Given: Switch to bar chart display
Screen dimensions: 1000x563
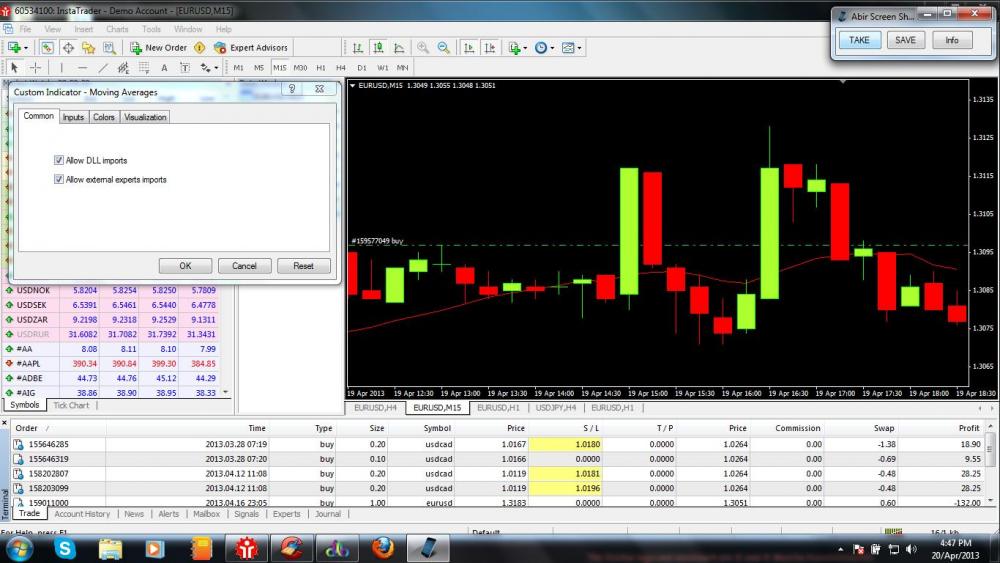Looking at the screenshot, I should pos(358,48).
